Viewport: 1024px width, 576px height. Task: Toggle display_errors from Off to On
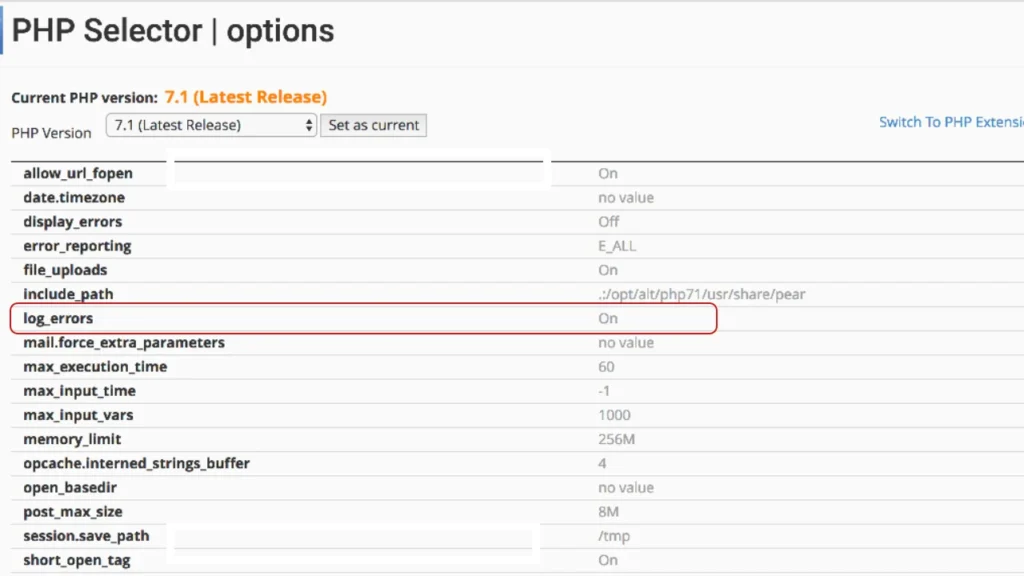click(608, 221)
